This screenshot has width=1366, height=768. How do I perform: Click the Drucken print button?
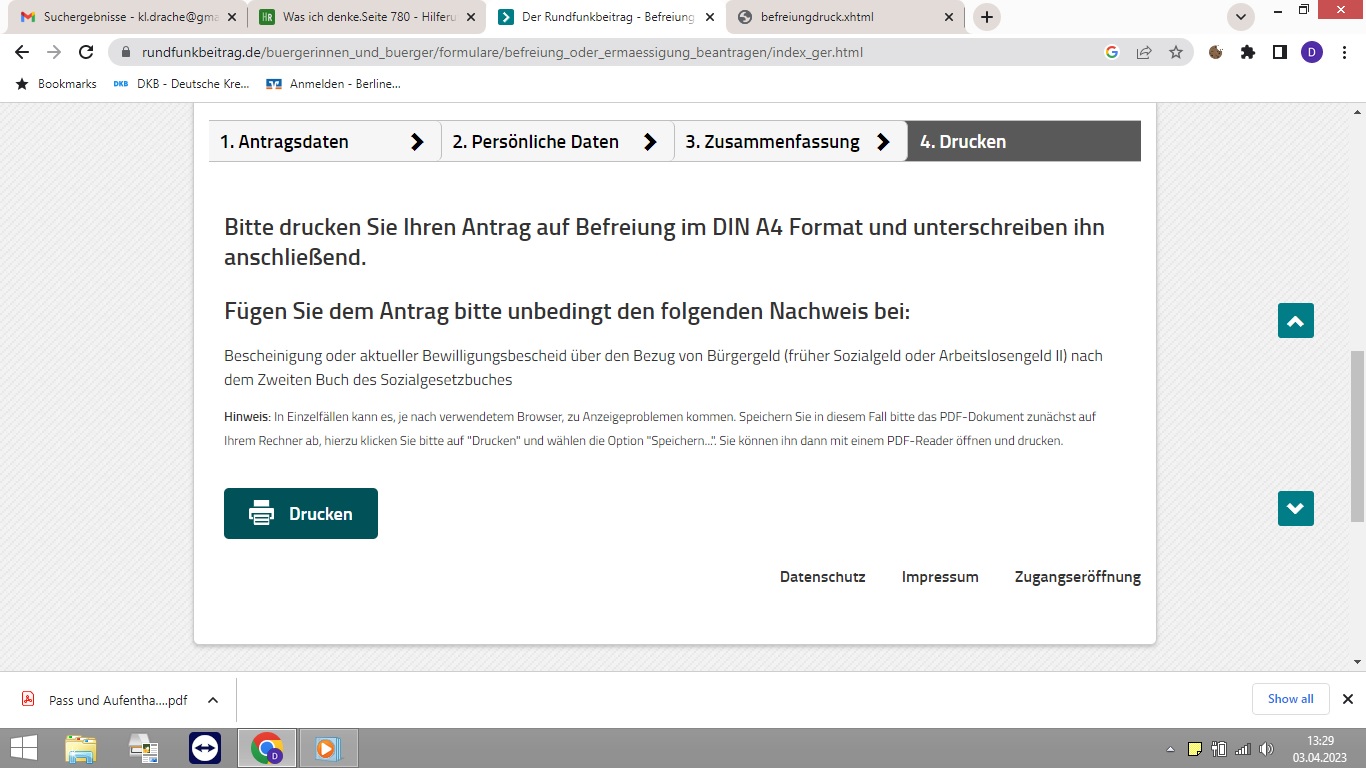301,513
